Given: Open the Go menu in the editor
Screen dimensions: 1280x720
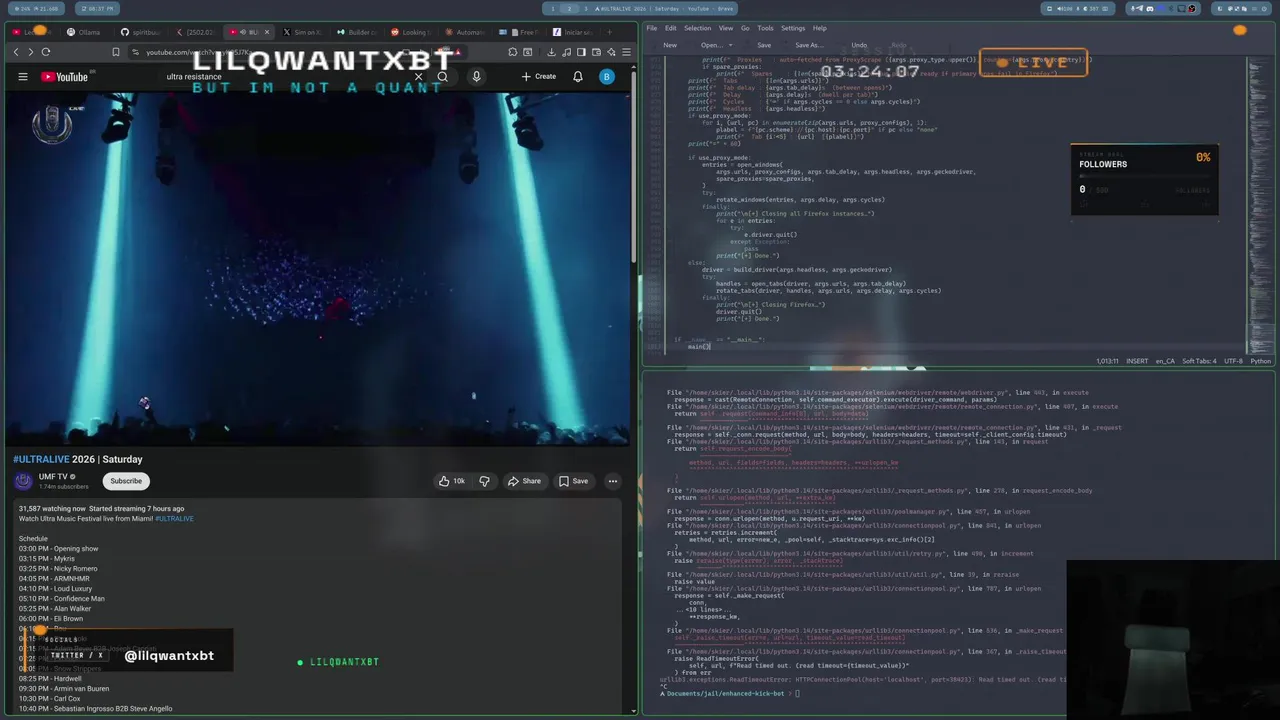Looking at the screenshot, I should (745, 28).
